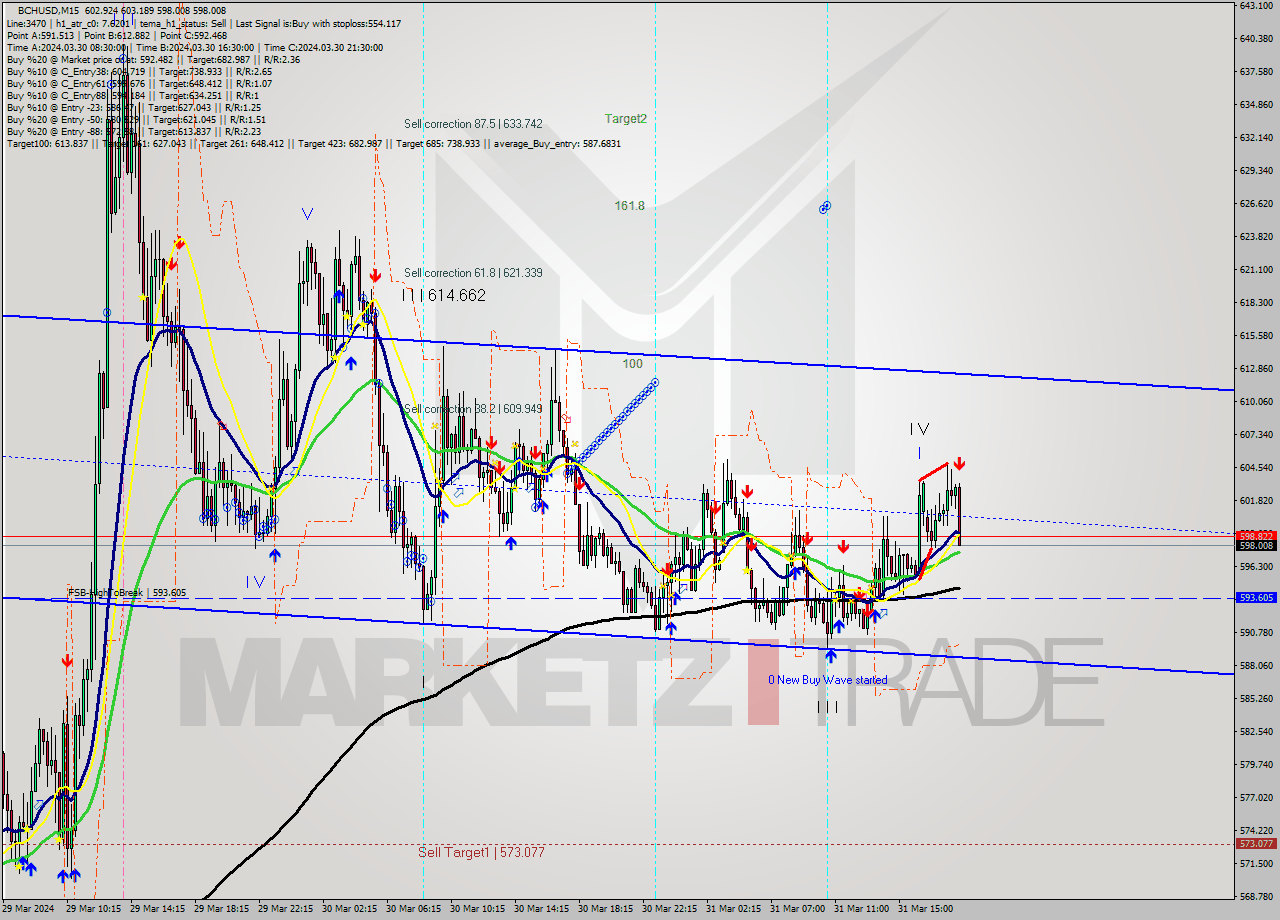The width and height of the screenshot is (1280, 920).
Task: Click the 'Sell correction 38.2 | 609.949' label
Action: [x=473, y=409]
